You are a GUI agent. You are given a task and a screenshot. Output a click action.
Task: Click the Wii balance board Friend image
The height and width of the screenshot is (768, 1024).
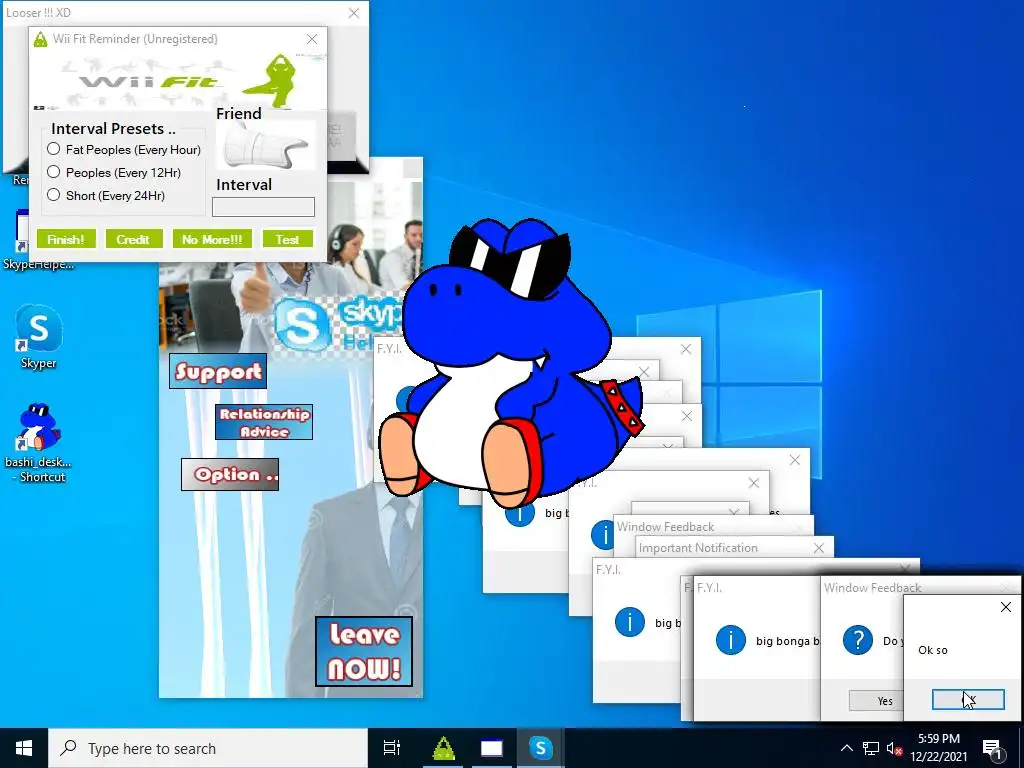click(264, 146)
